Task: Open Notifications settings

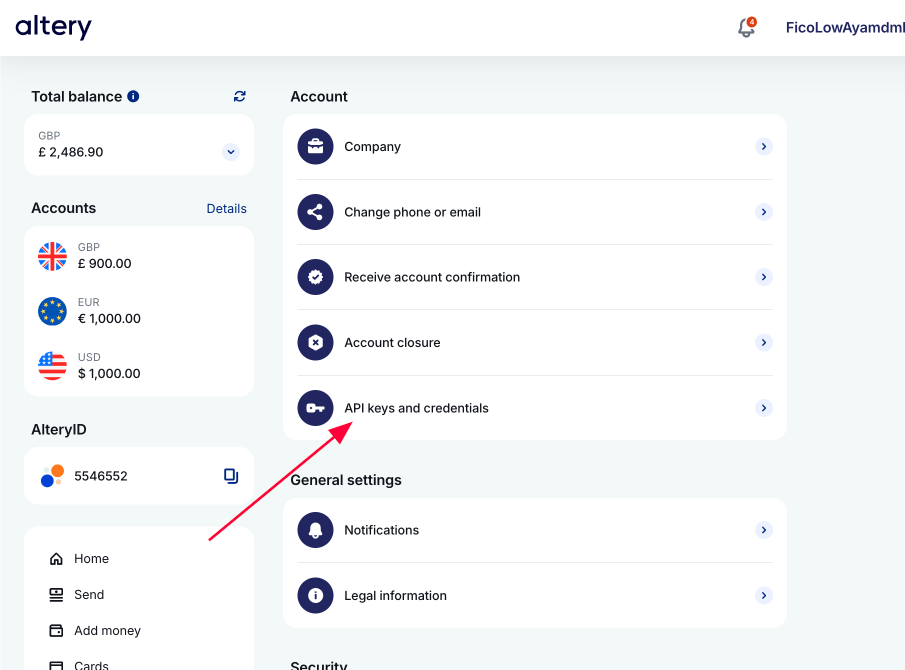Action: click(x=535, y=530)
